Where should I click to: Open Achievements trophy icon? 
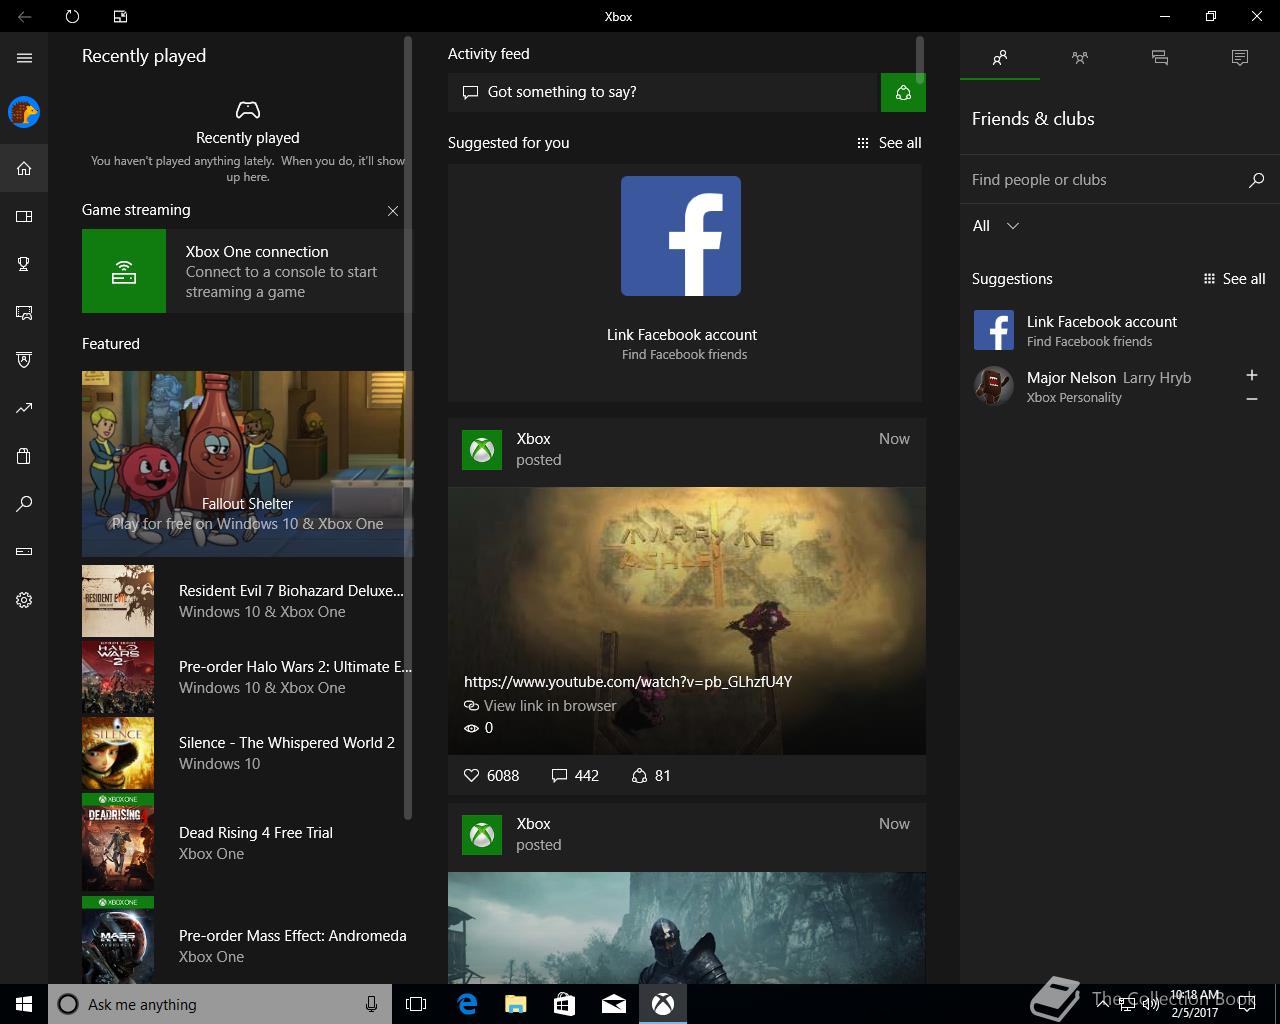point(24,264)
